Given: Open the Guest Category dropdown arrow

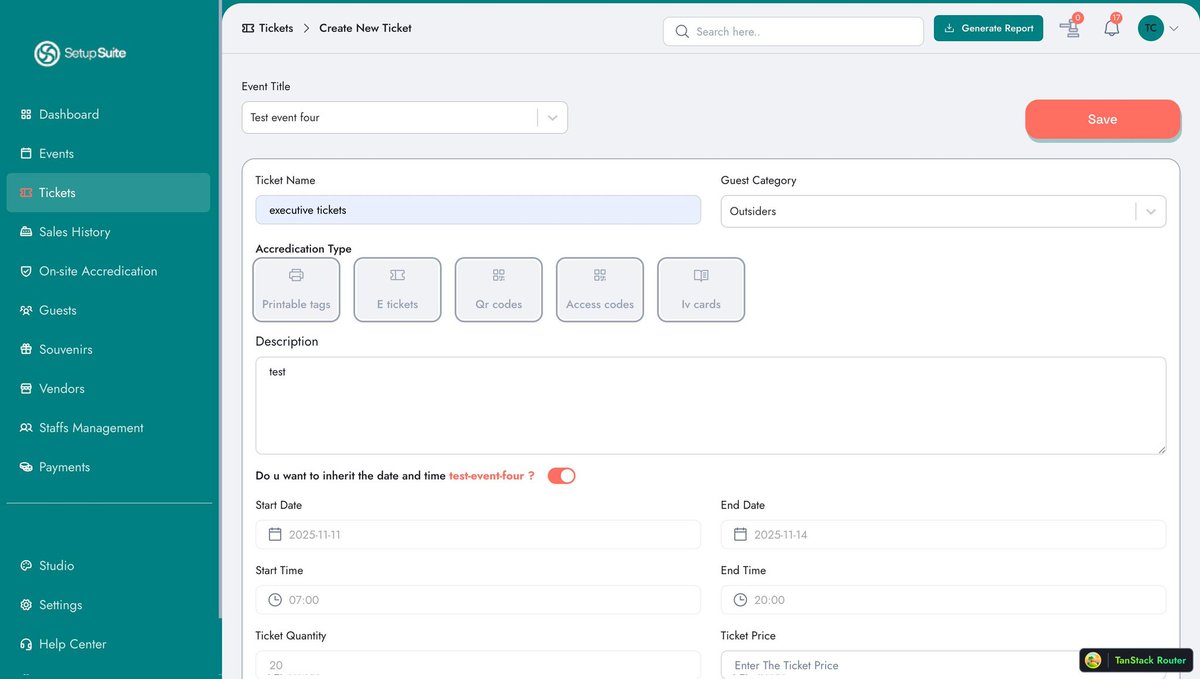Looking at the screenshot, I should (1150, 212).
